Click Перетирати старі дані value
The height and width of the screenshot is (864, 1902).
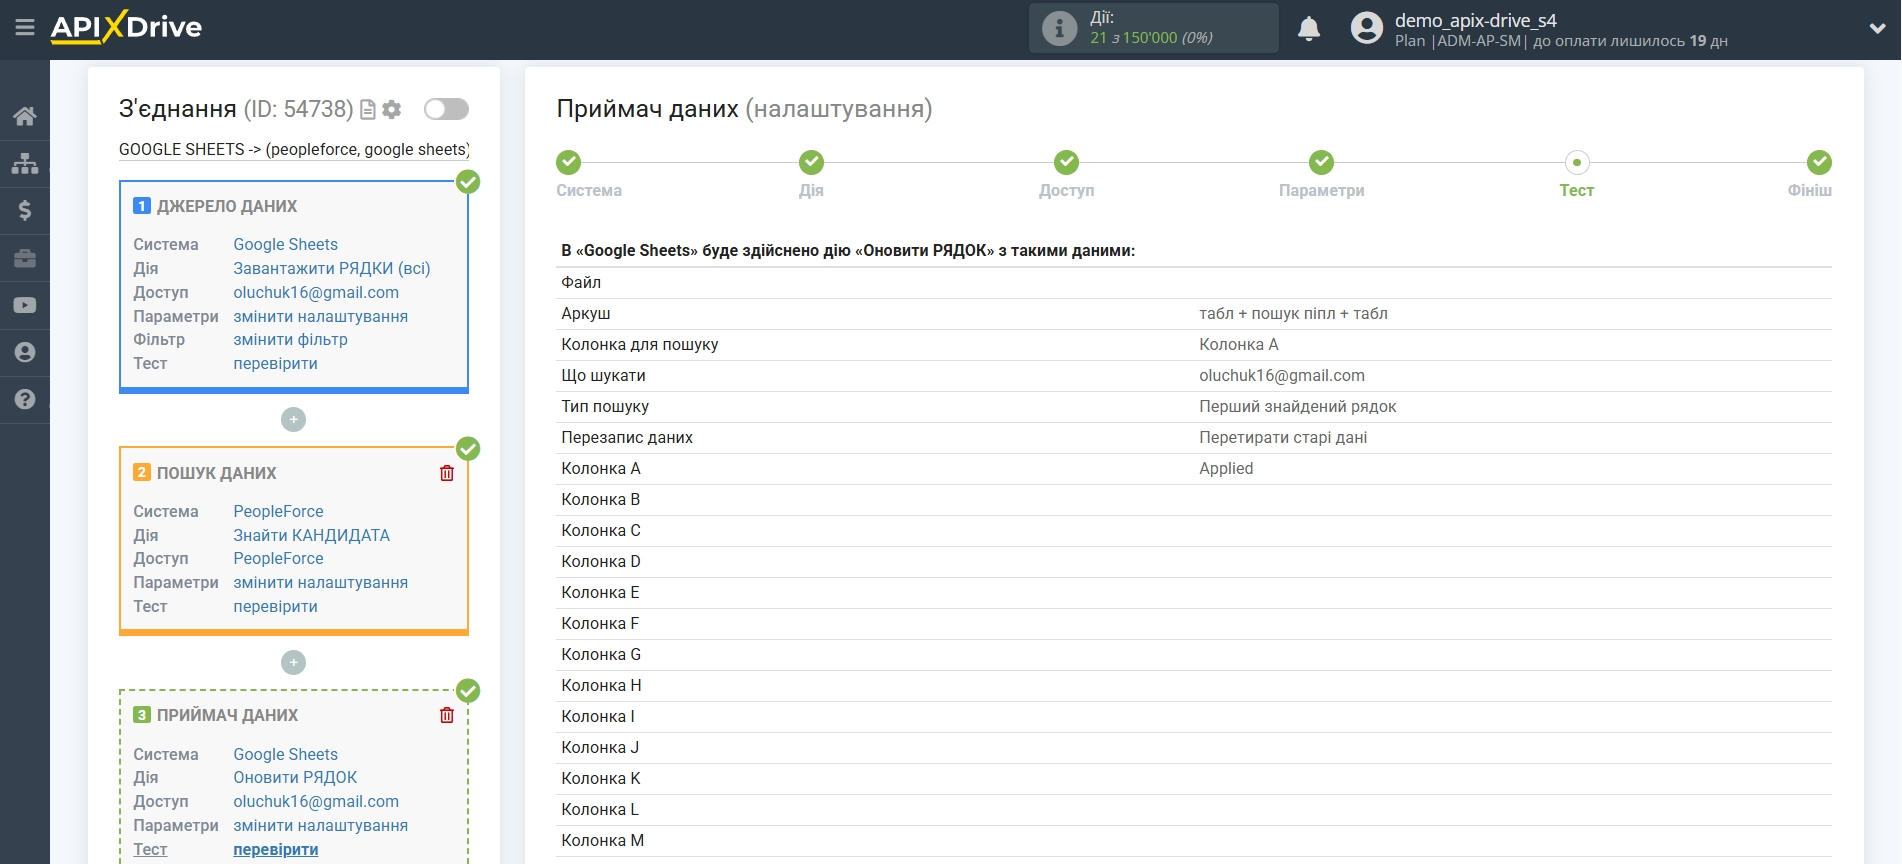coord(1283,437)
